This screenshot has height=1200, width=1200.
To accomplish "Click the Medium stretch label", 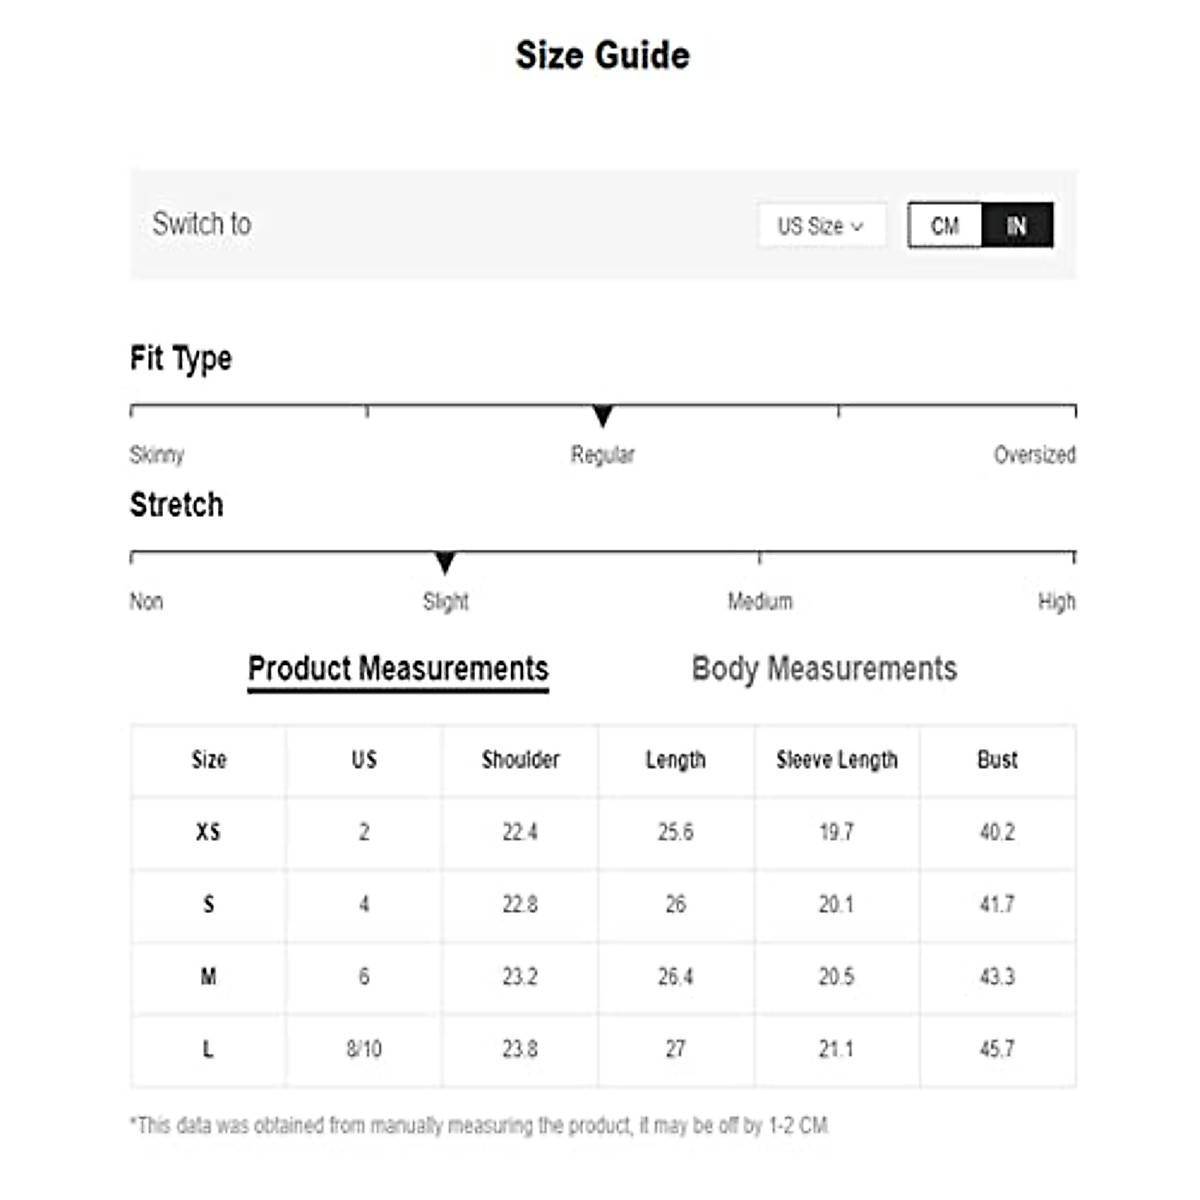I will click(760, 602).
